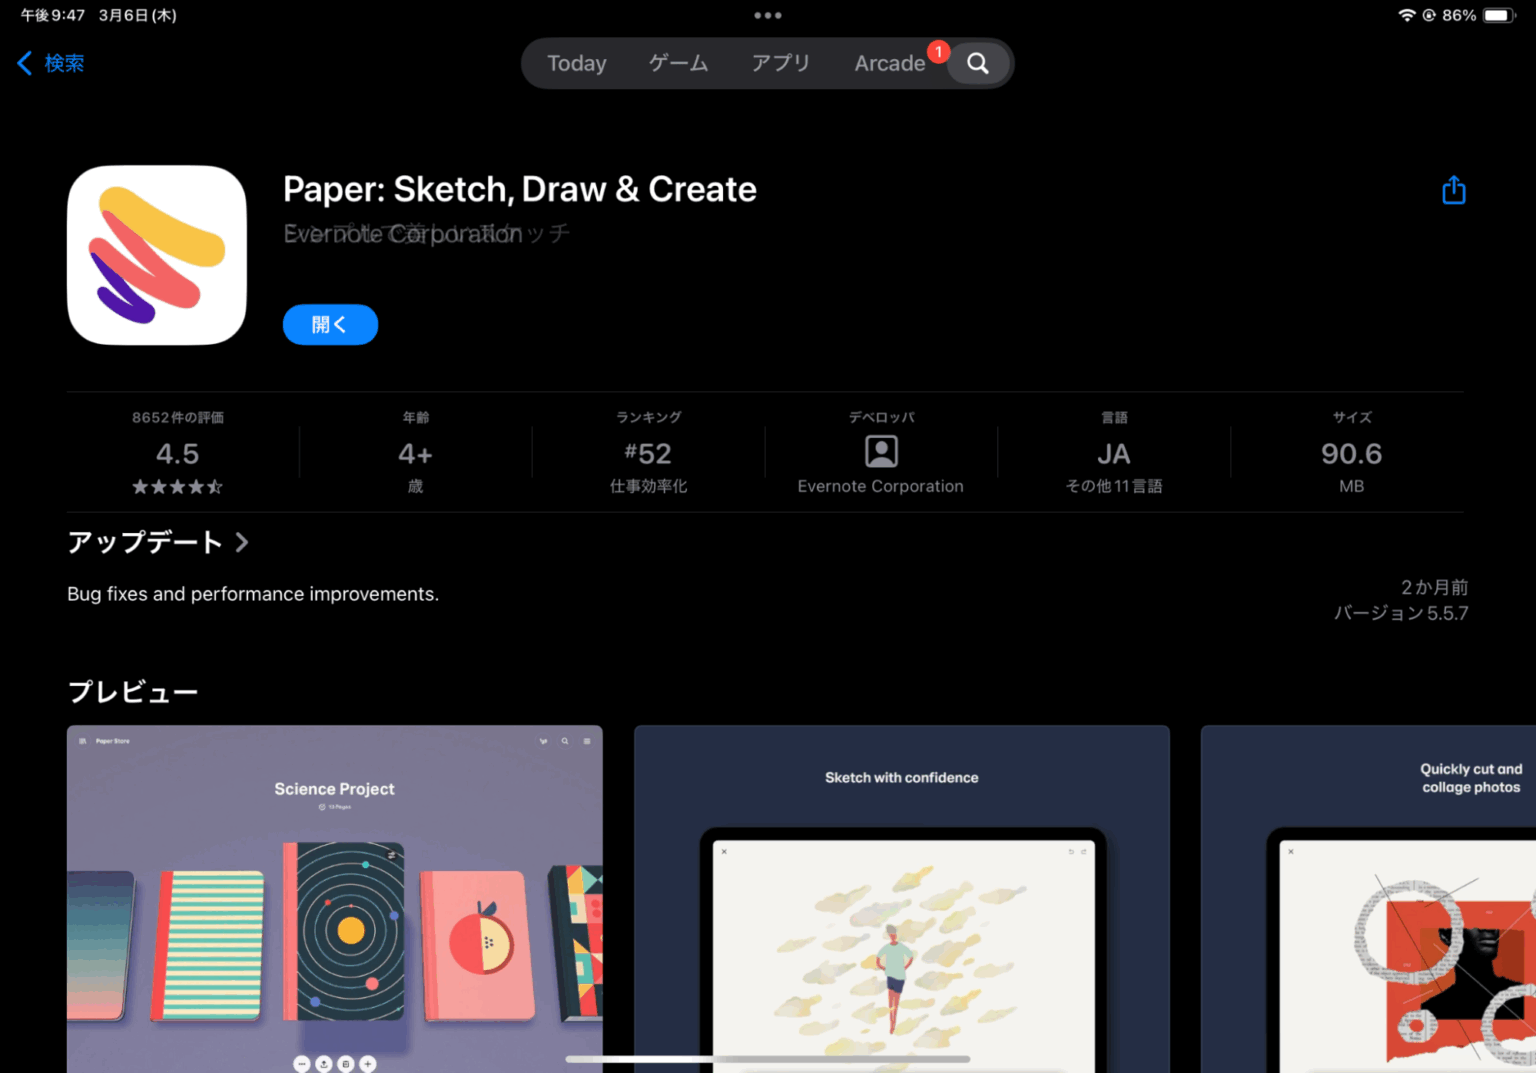
Task: Tap the 2か月前 update date
Action: pyautogui.click(x=1434, y=587)
